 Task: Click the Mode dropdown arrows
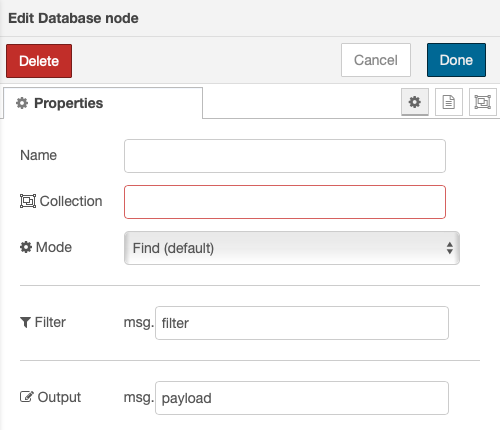coord(450,248)
